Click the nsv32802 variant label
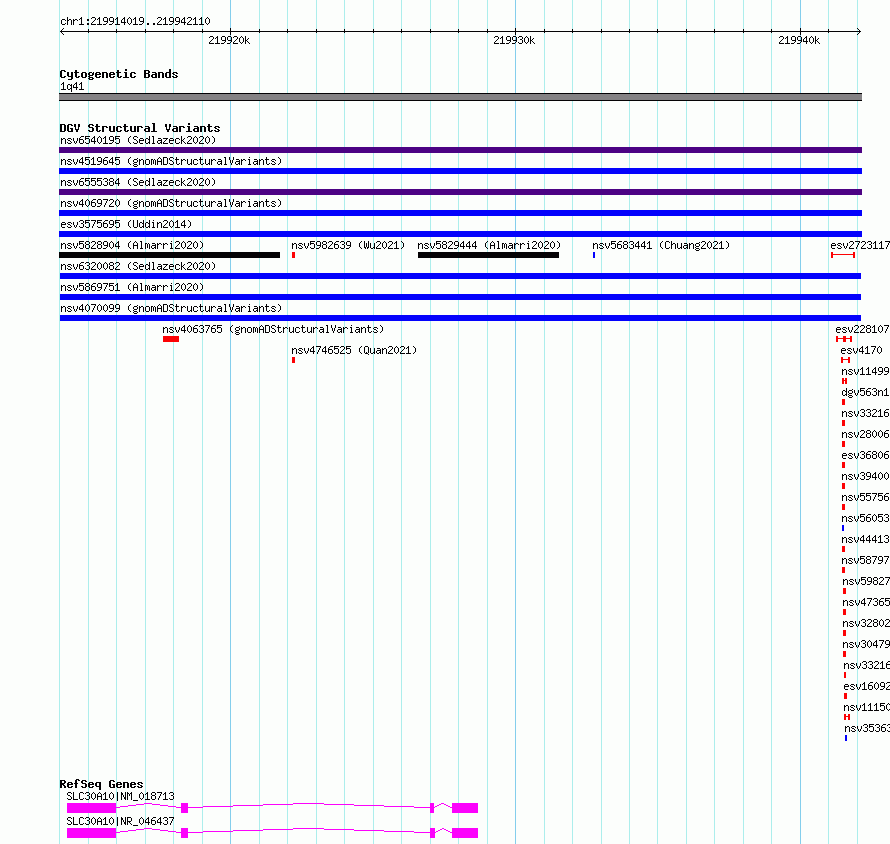Image resolution: width=890 pixels, height=844 pixels. tap(866, 623)
